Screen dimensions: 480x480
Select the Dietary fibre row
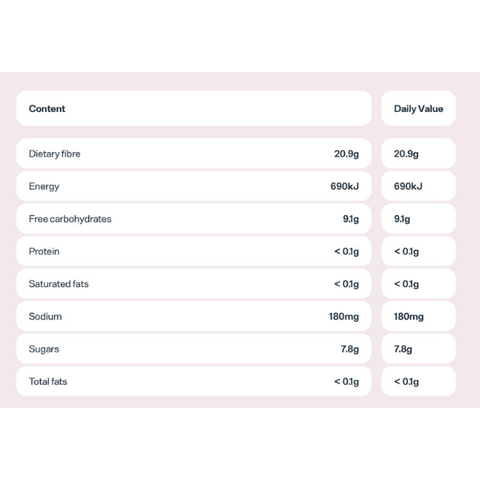coord(194,153)
